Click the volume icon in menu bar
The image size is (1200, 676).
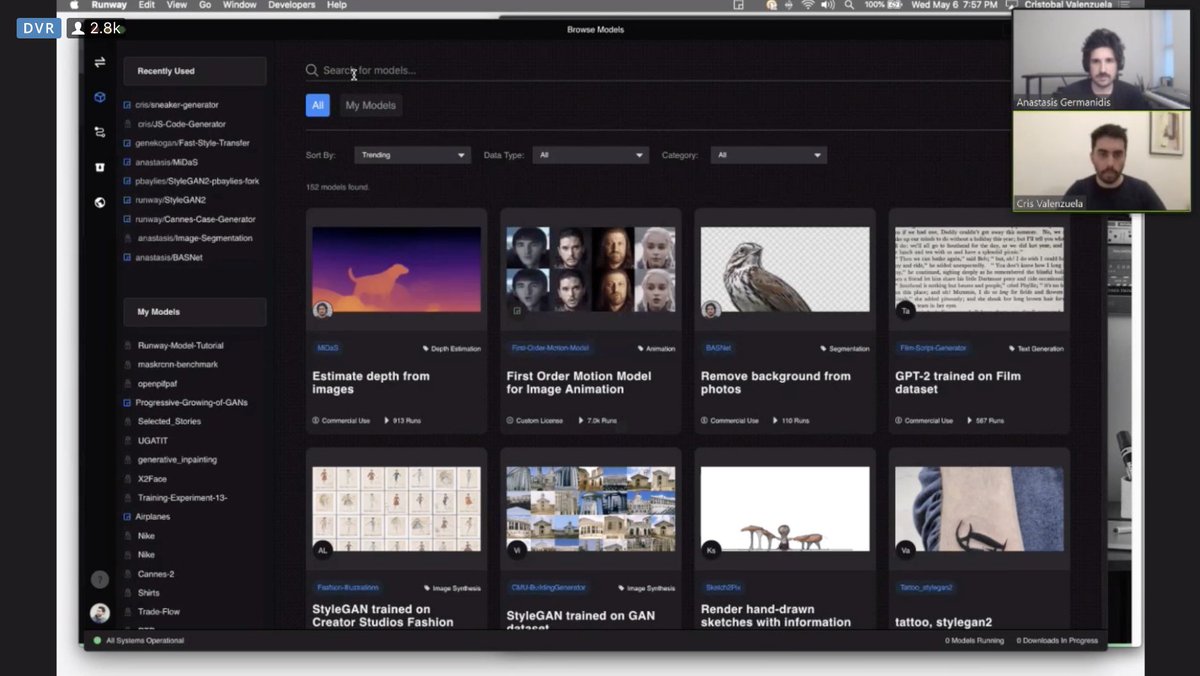[828, 5]
